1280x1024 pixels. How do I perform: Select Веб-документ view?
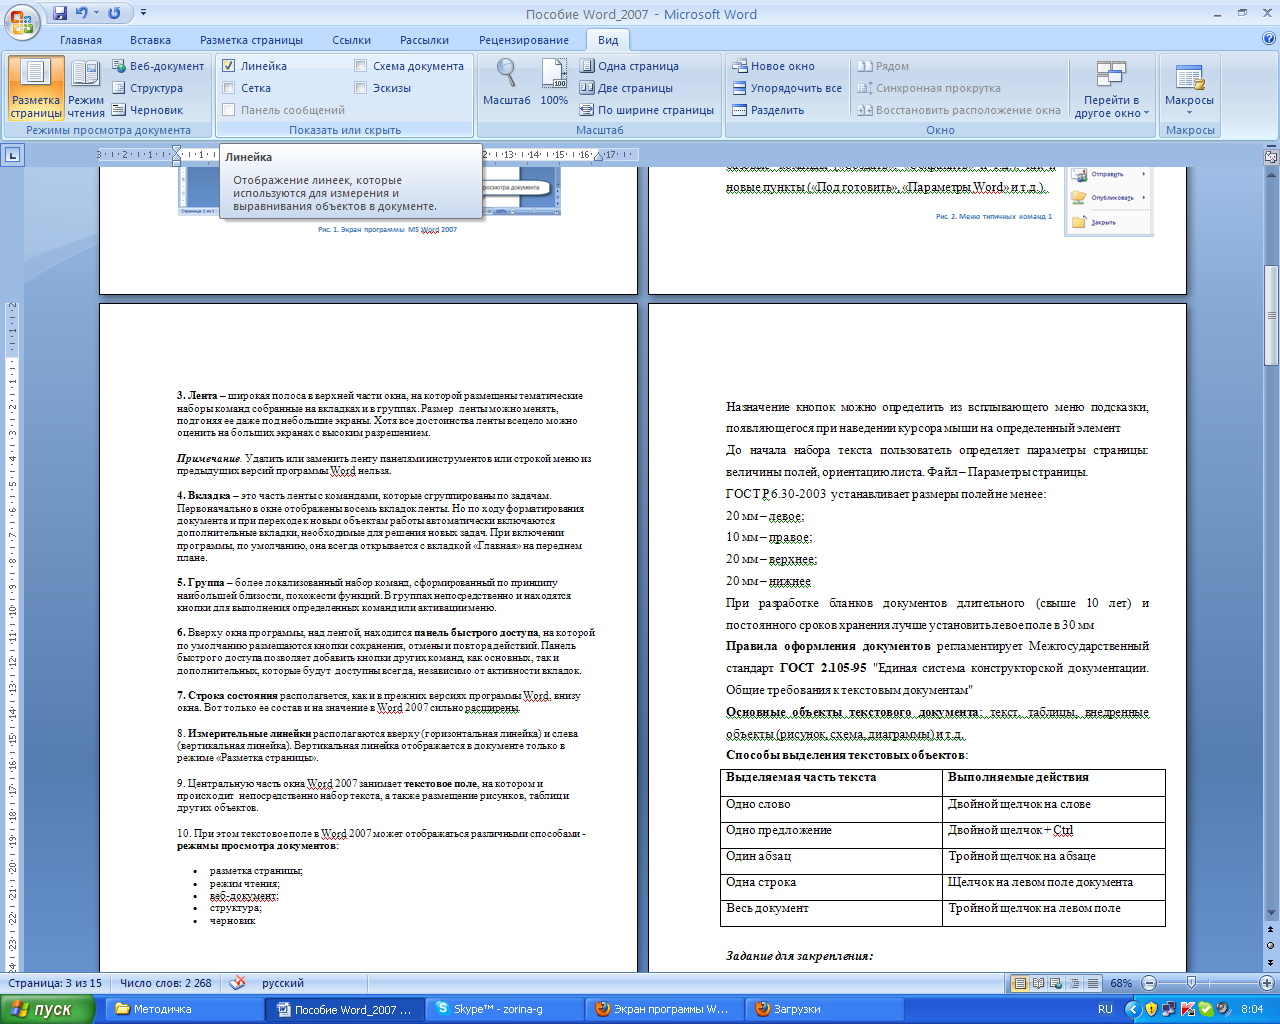pos(157,66)
